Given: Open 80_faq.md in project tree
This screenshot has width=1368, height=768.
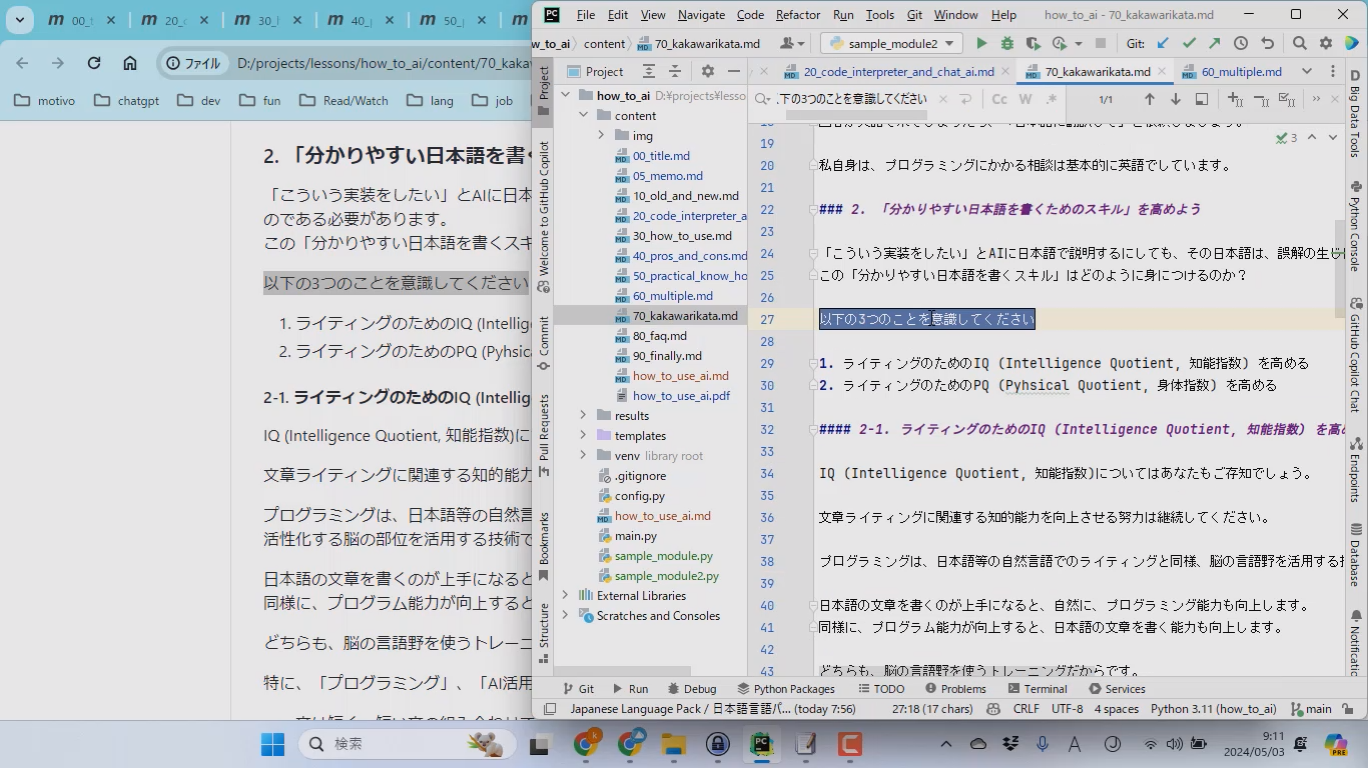Looking at the screenshot, I should coord(659,336).
